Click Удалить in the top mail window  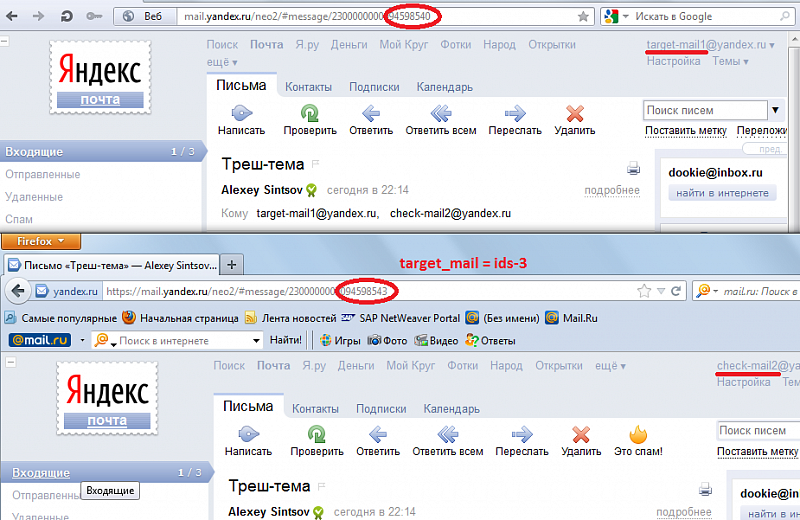coord(575,120)
